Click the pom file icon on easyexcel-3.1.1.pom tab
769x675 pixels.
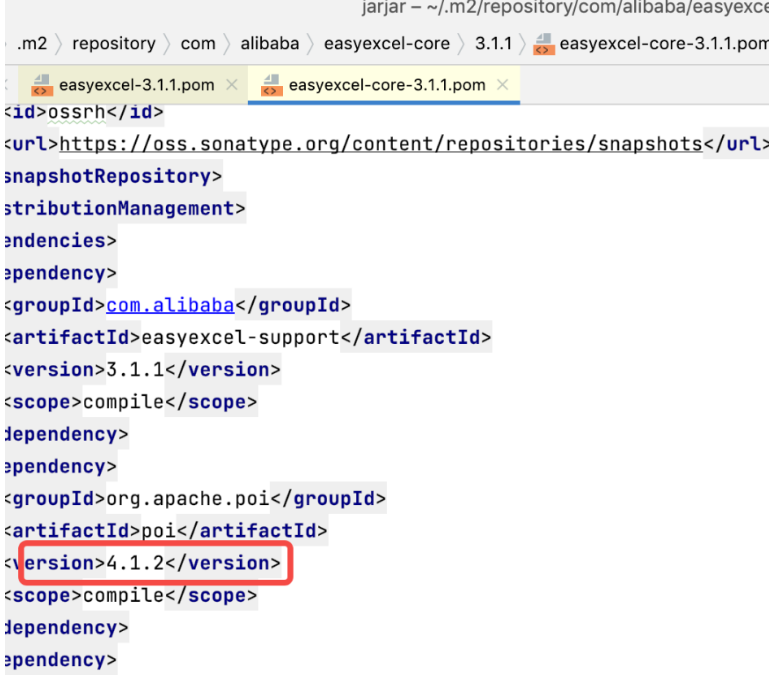(42, 85)
